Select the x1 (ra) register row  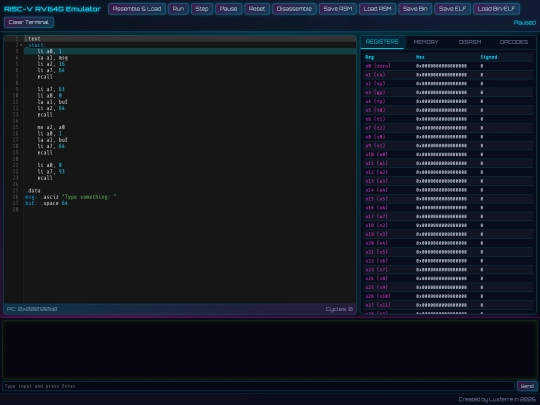[448, 75]
